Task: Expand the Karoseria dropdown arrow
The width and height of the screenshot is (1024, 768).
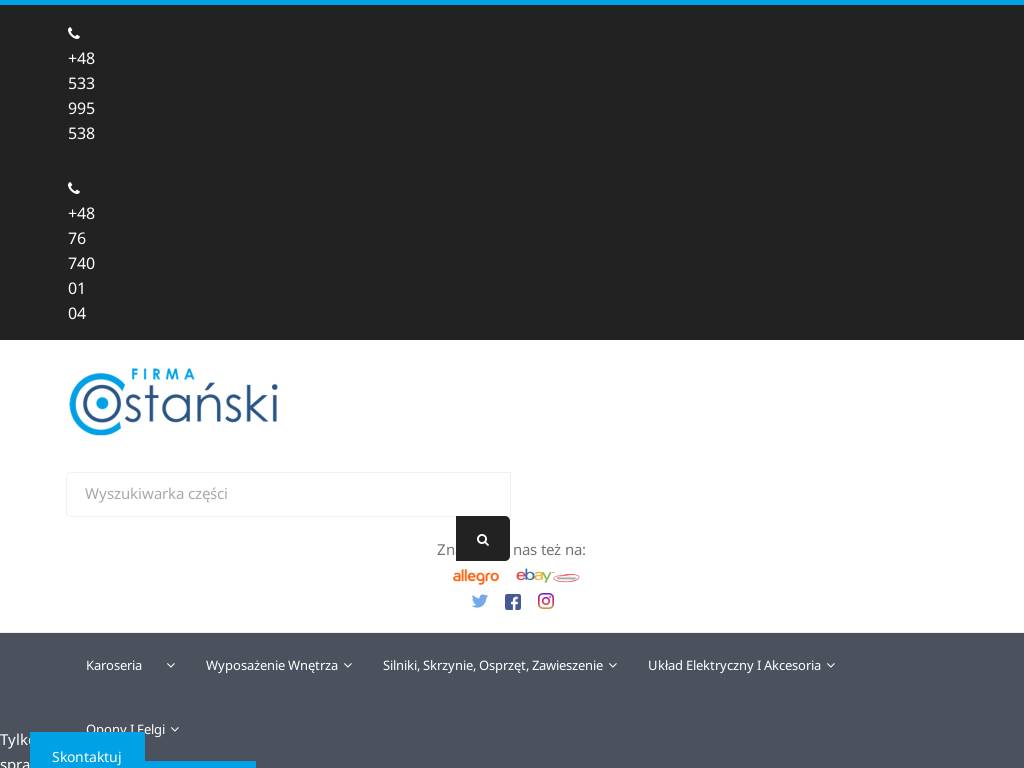Action: pyautogui.click(x=171, y=665)
